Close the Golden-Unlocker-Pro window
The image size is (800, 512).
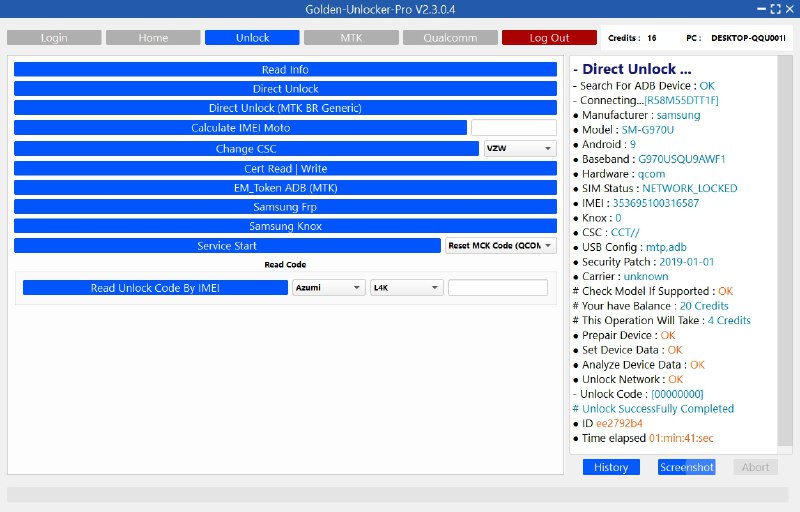[x=790, y=9]
